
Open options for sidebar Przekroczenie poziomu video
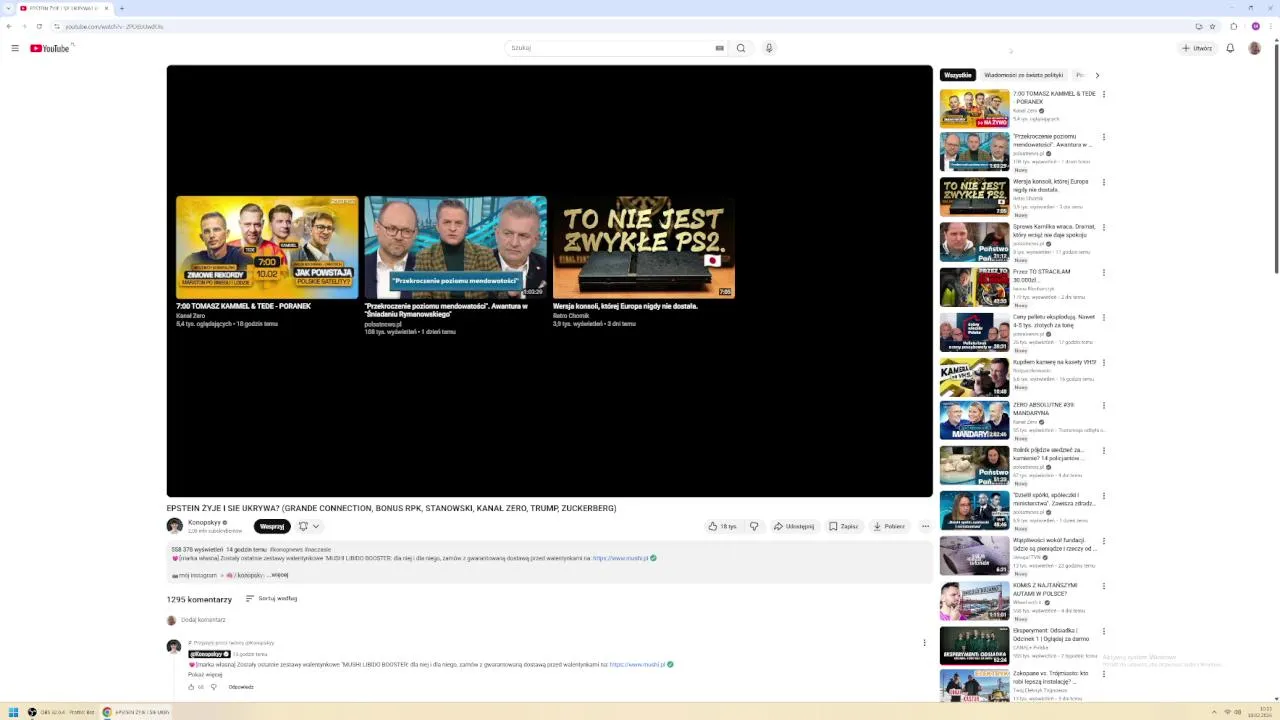pyautogui.click(x=1104, y=137)
